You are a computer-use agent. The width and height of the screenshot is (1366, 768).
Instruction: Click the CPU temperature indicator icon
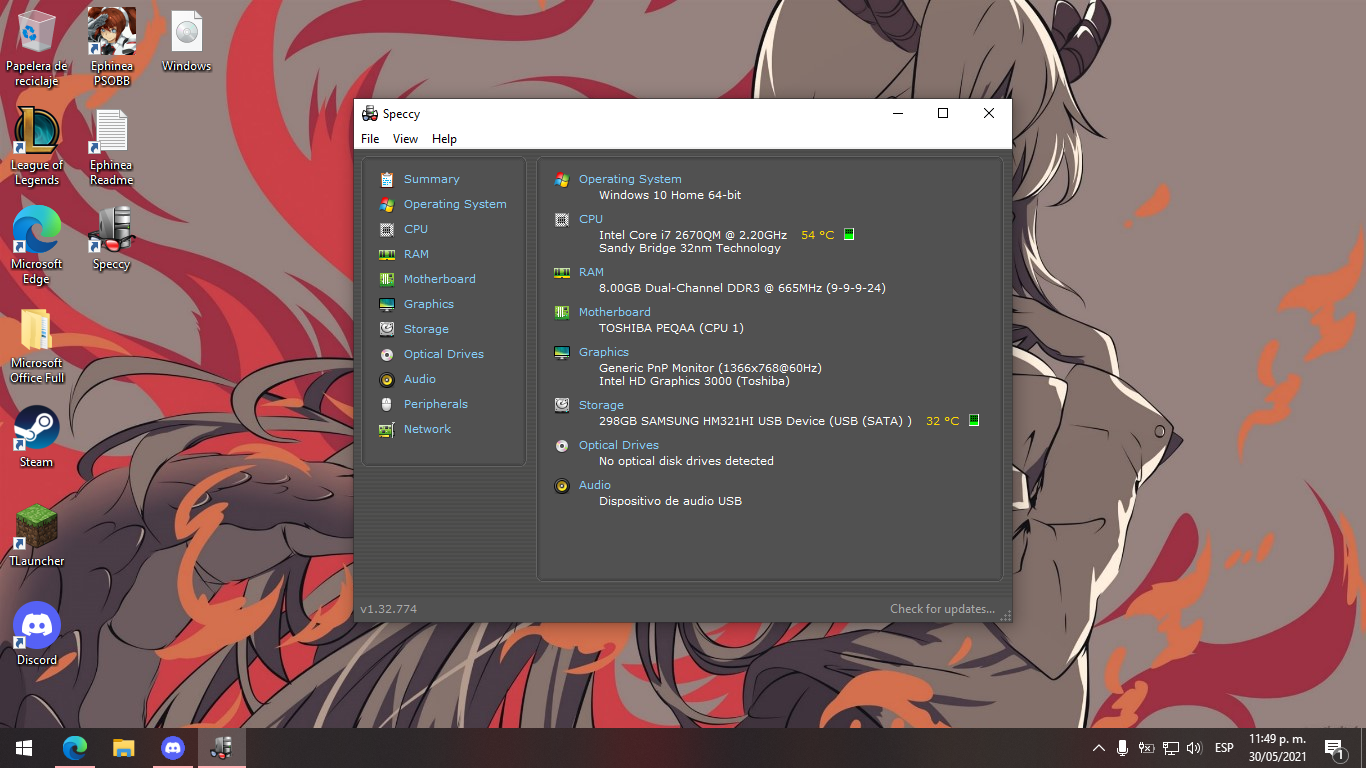[x=849, y=235]
